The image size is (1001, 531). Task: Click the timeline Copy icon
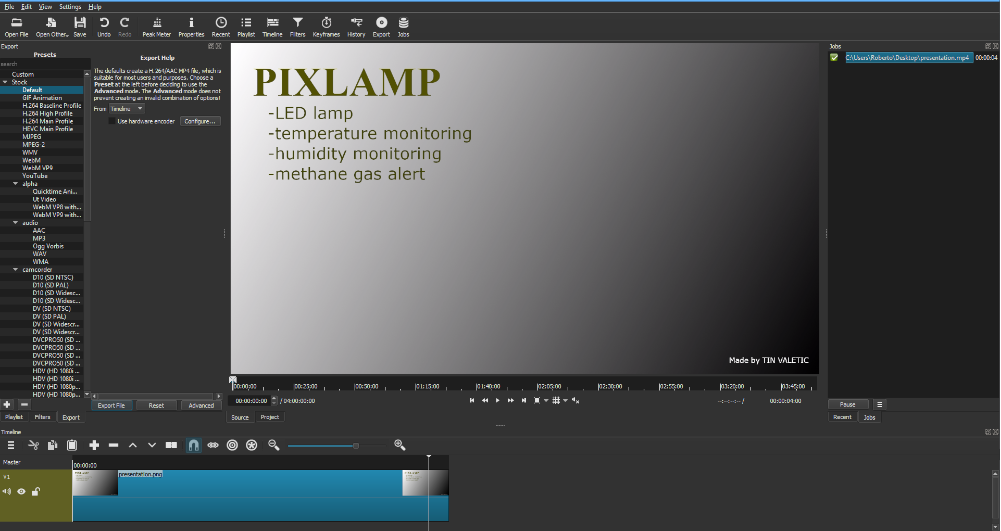tap(52, 445)
